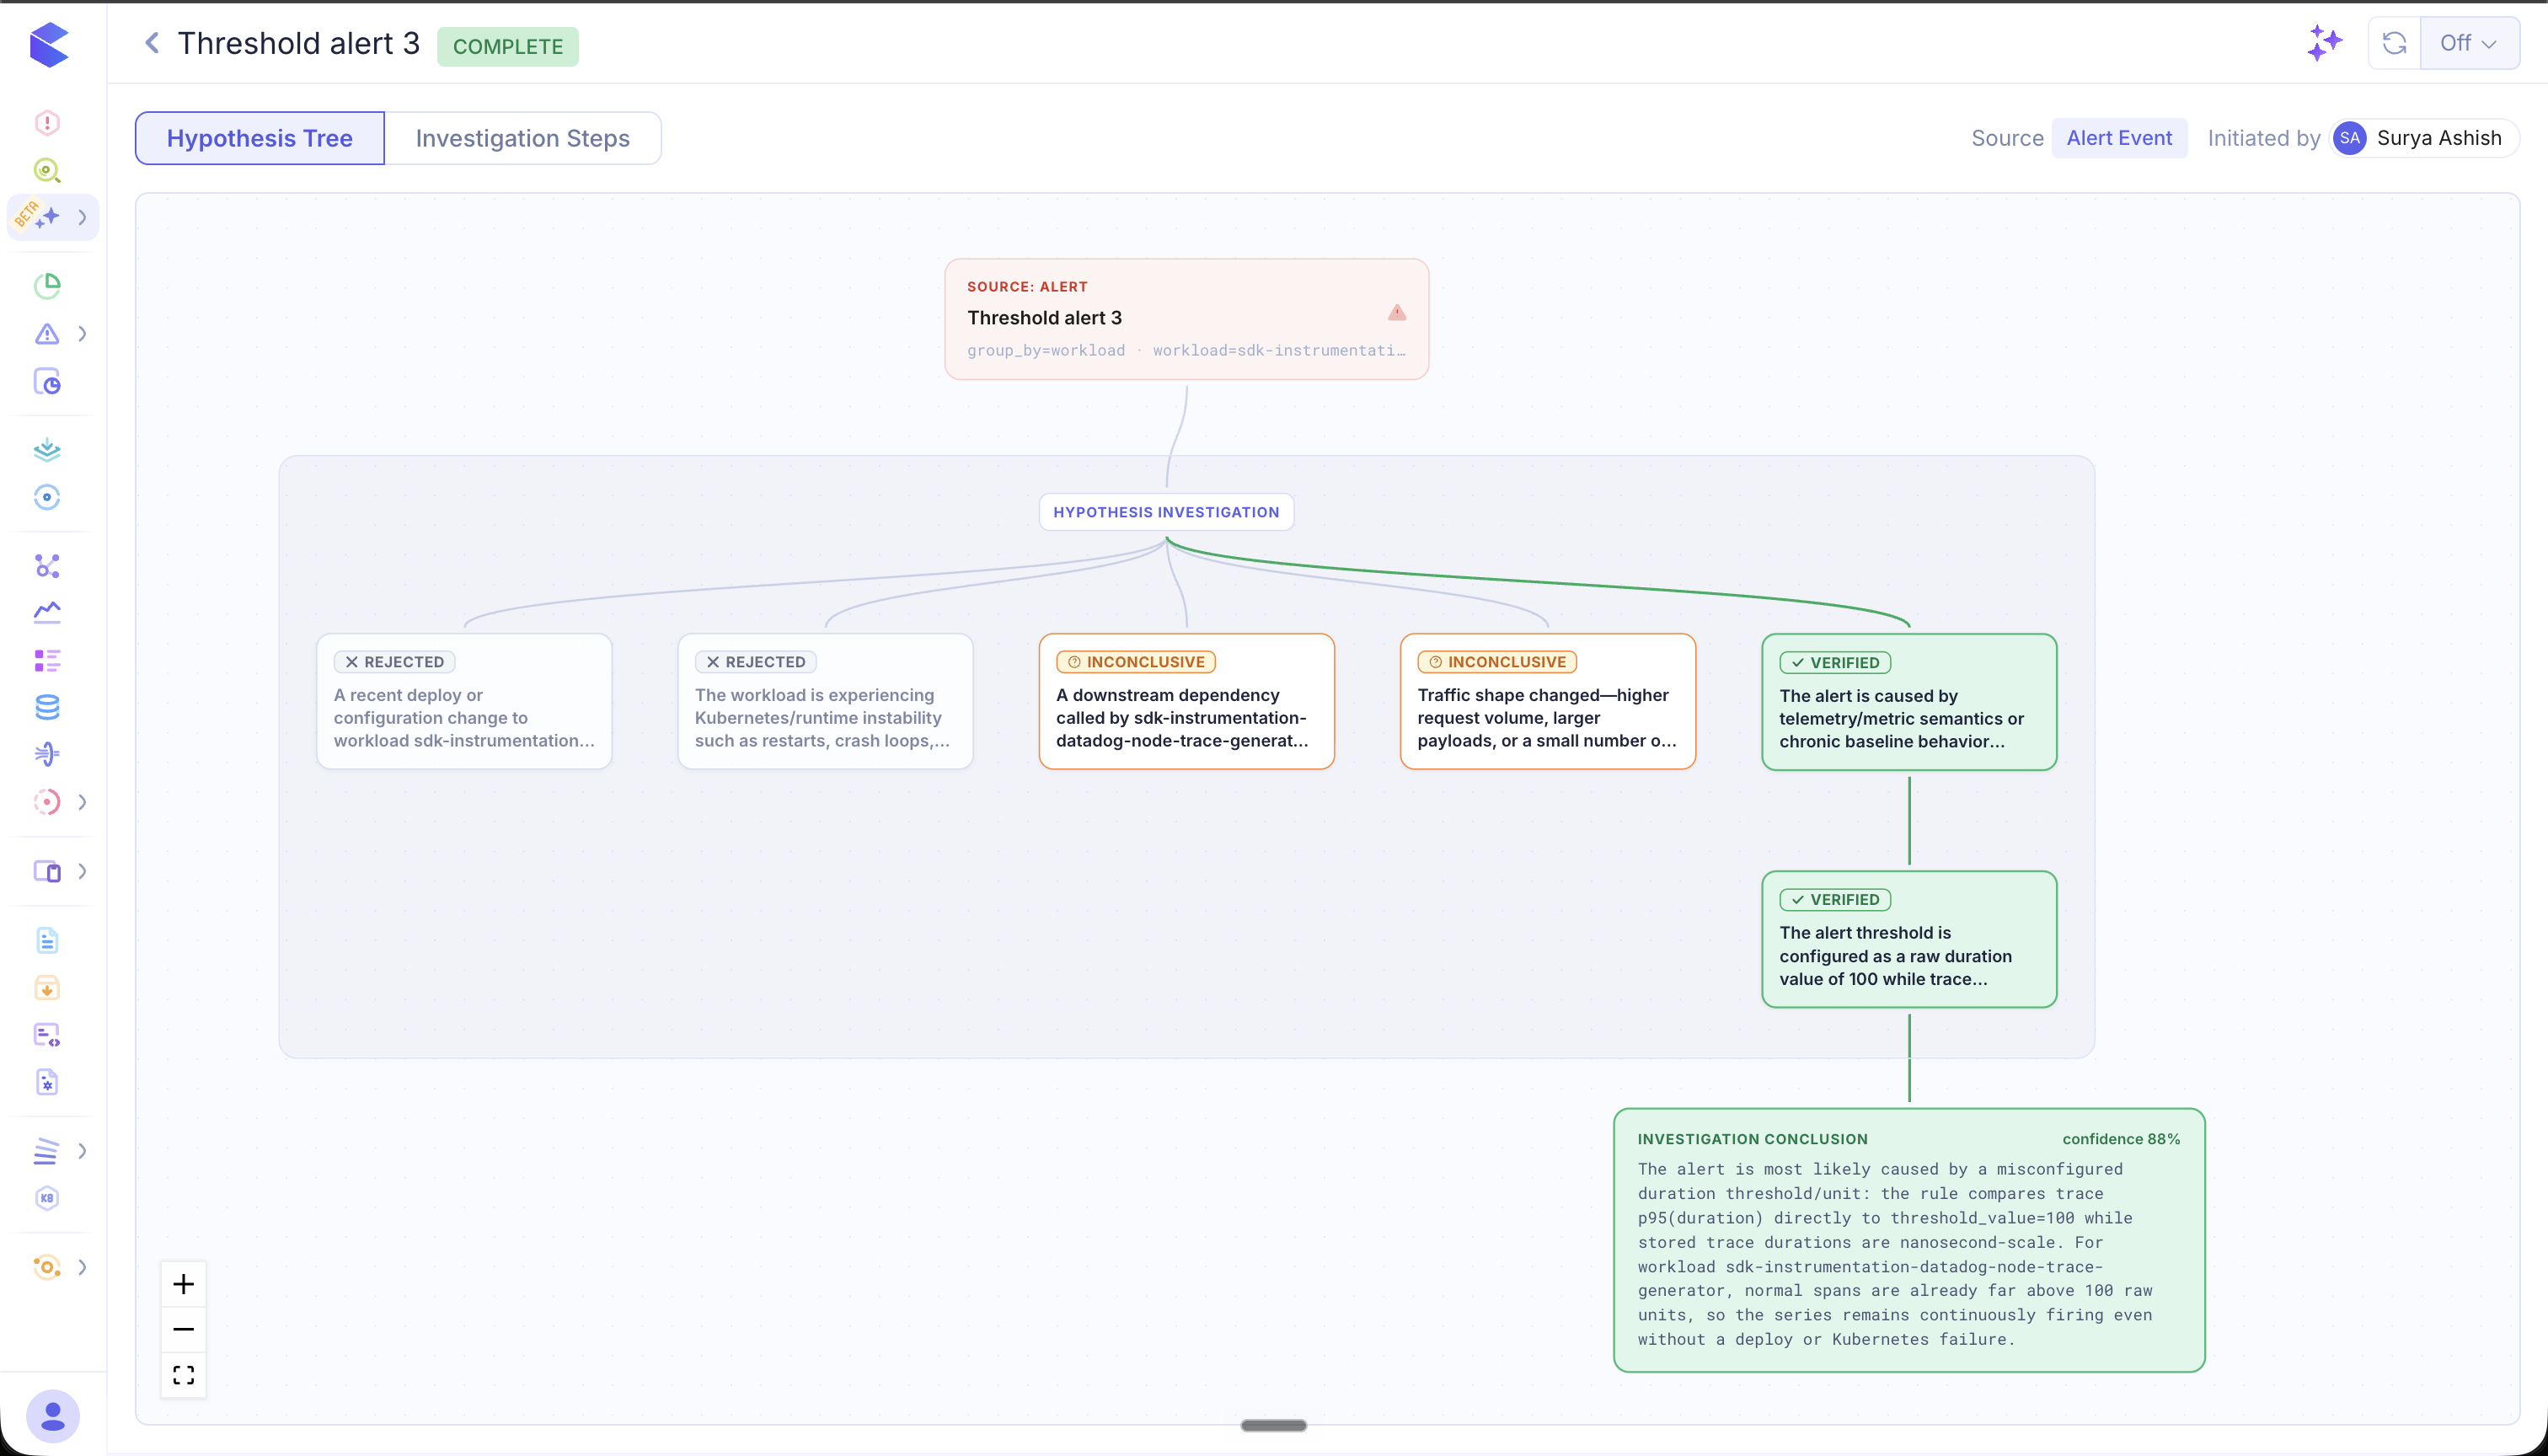Click the Surya Ashish initiator chip
This screenshot has height=1456, width=2548.
coord(2424,138)
